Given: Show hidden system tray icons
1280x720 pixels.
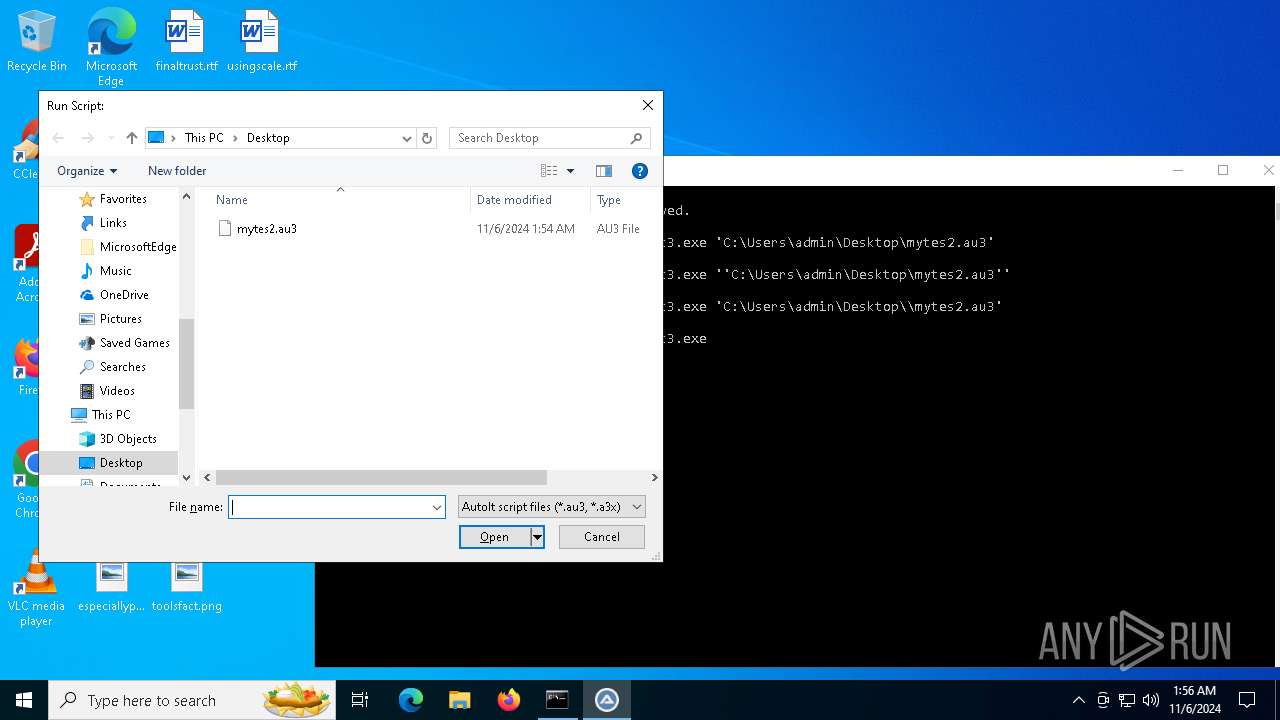Looking at the screenshot, I should point(1078,700).
